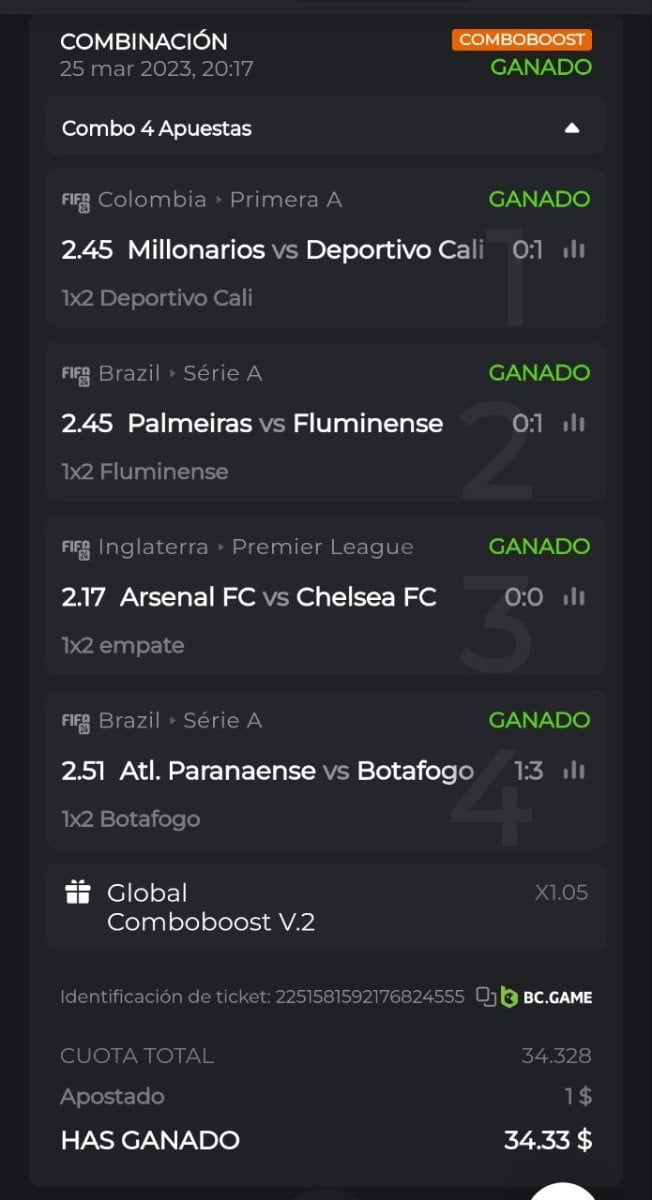The height and width of the screenshot is (1200, 652).
Task: Open stats icon for Atl. Paranaense vs Botafogo
Action: [573, 771]
